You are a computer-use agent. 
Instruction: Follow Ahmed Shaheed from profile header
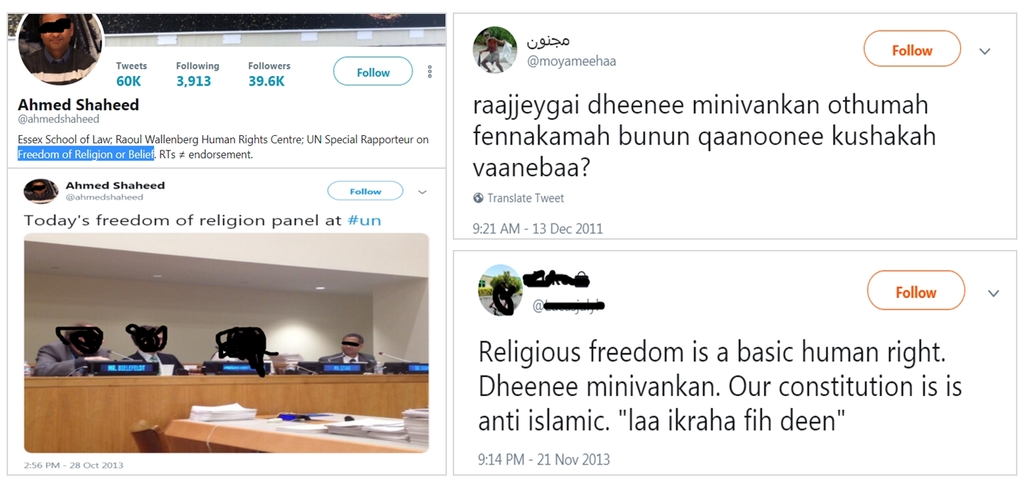[x=373, y=72]
